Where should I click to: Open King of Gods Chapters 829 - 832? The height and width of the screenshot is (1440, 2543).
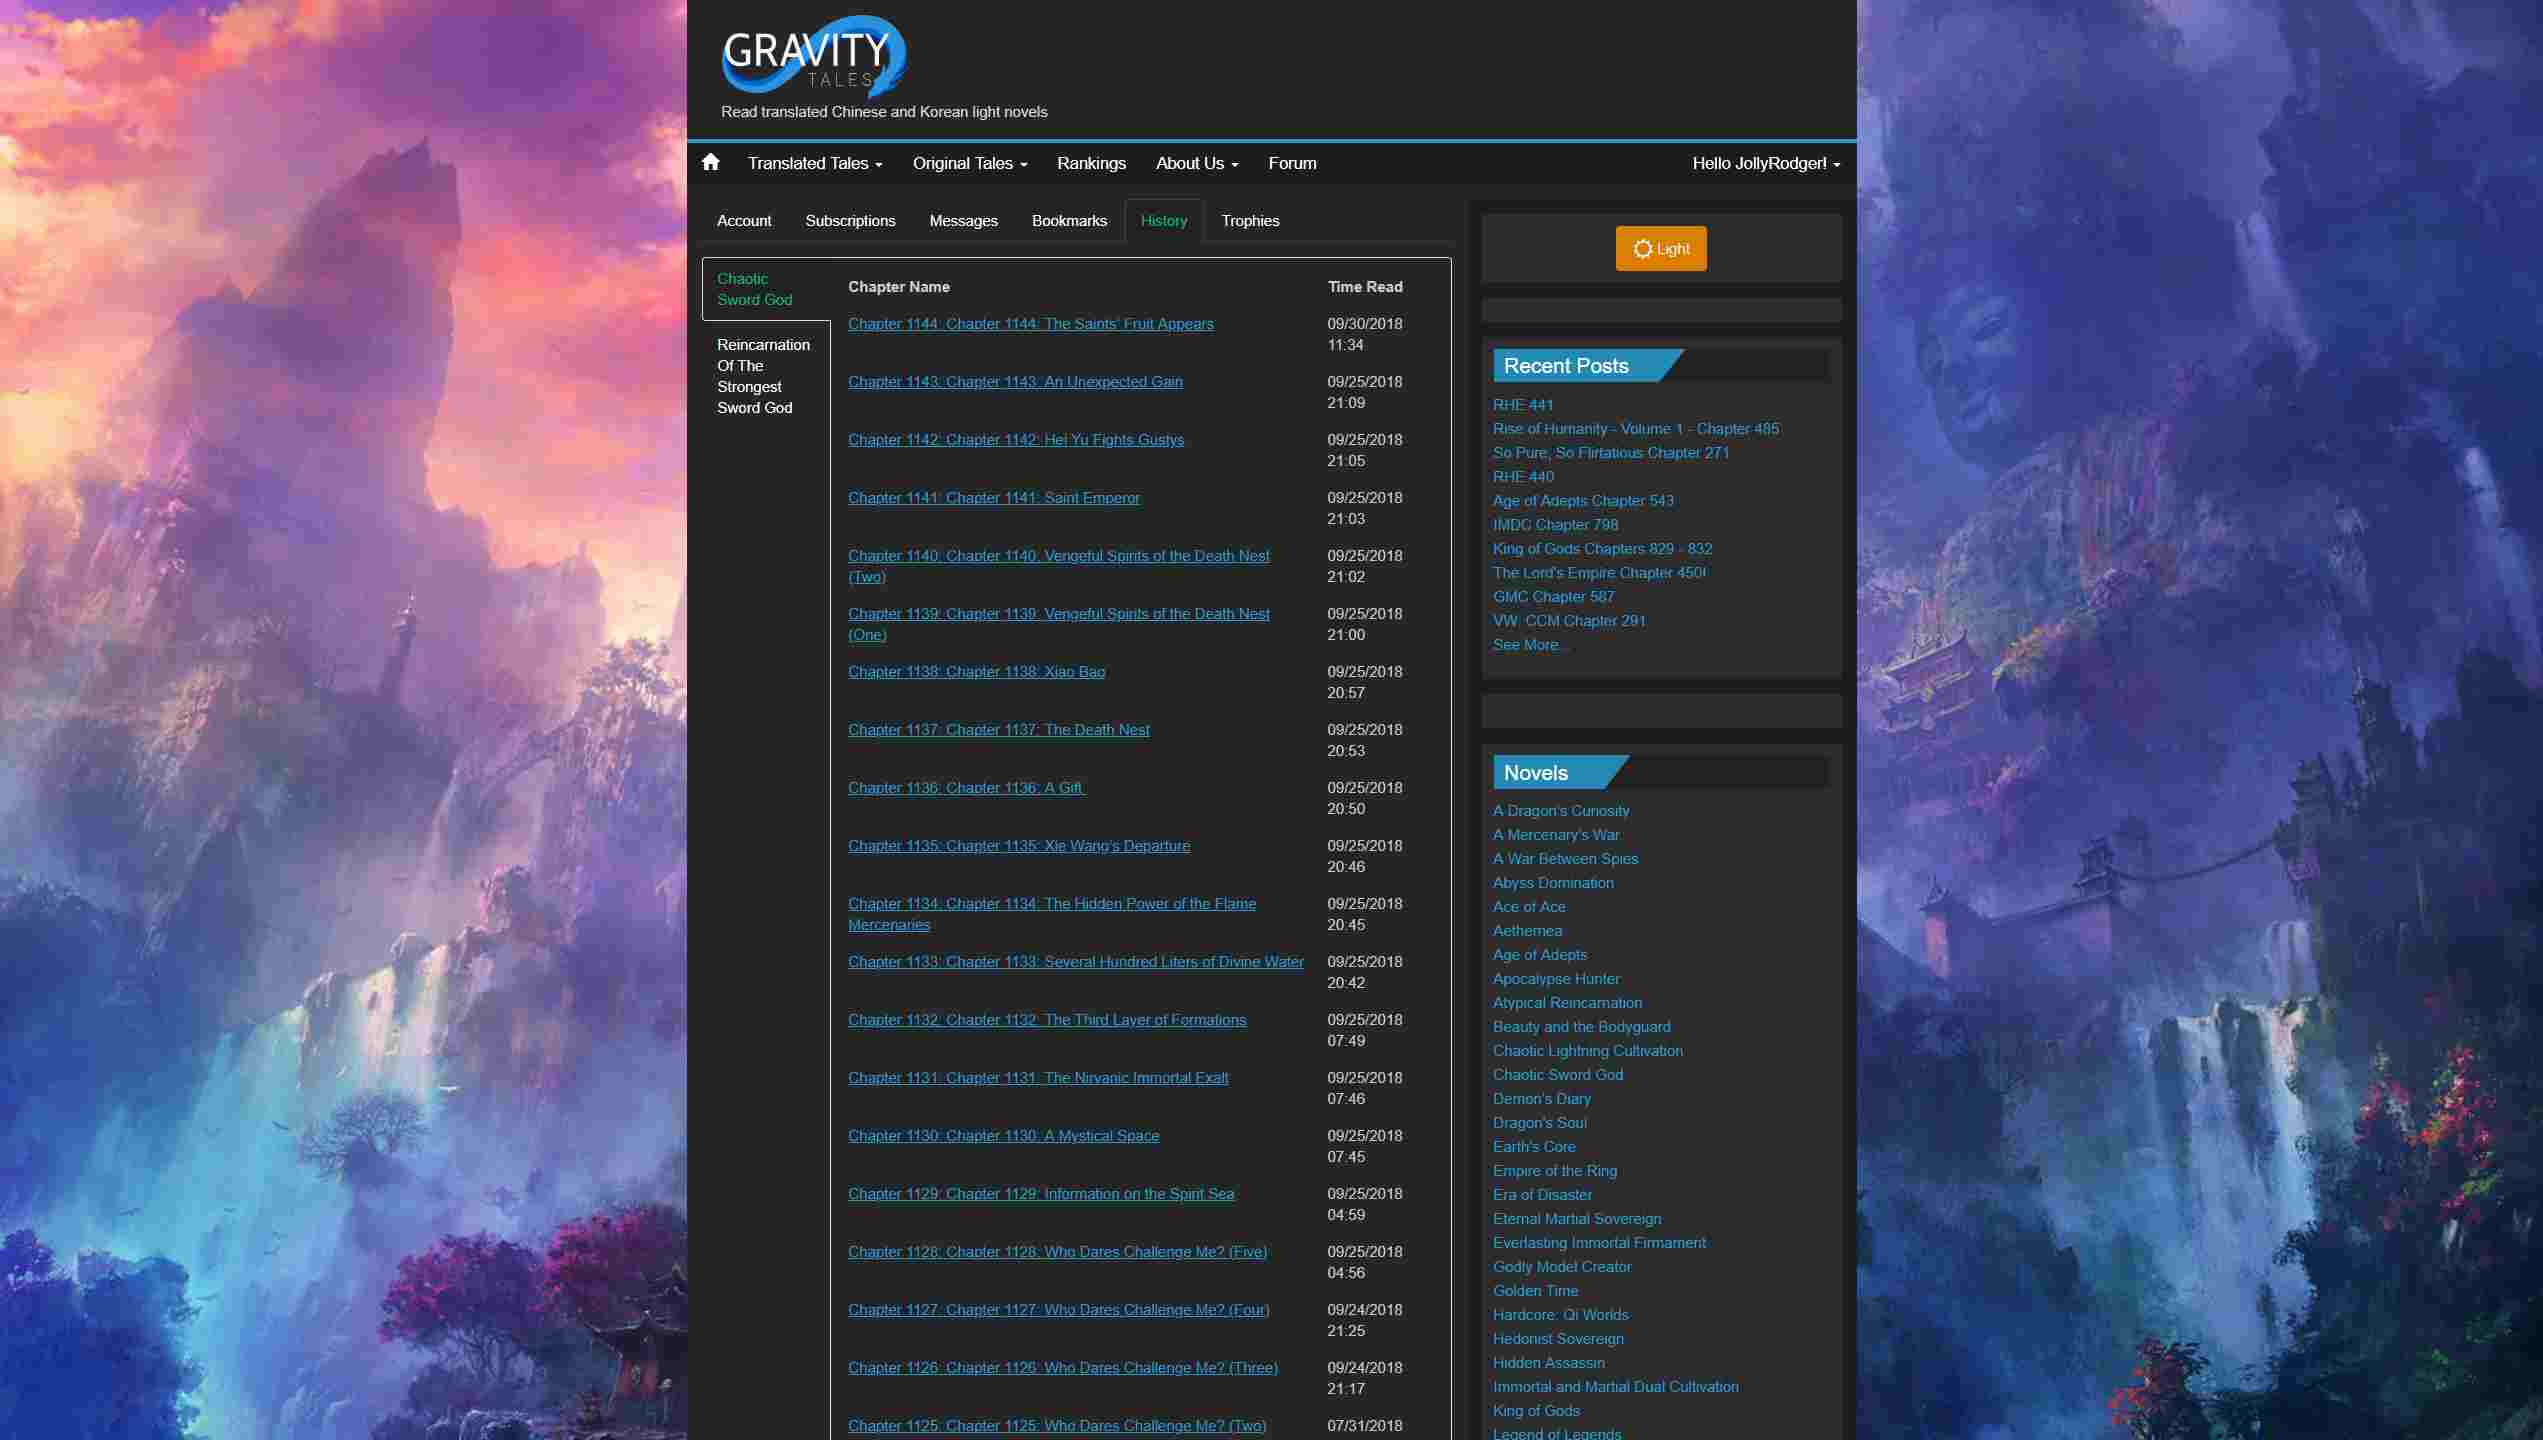point(1602,549)
